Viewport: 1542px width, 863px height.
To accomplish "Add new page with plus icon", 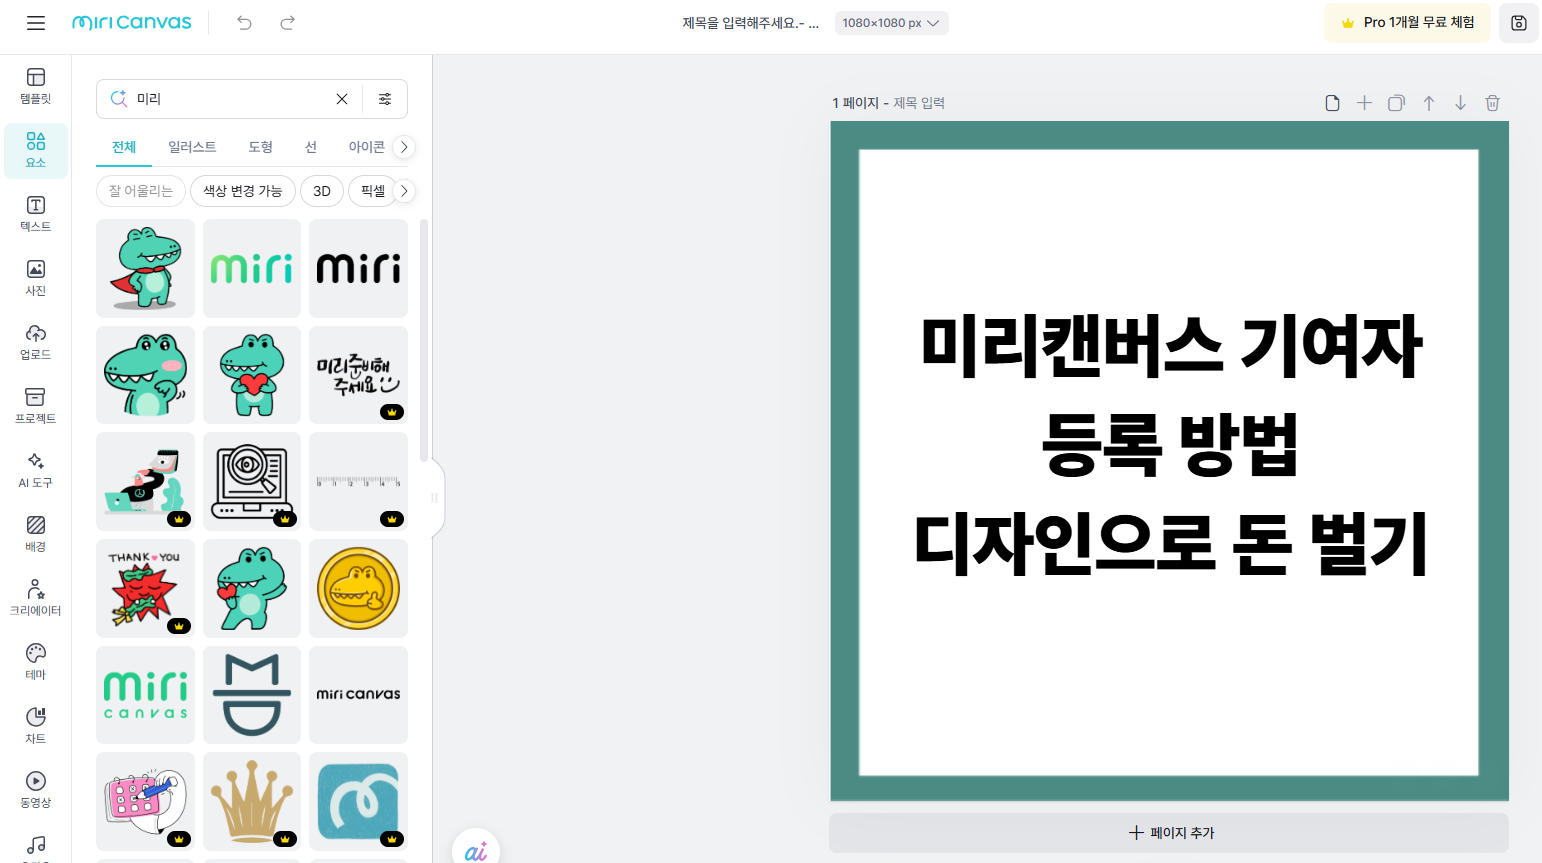I will [1364, 103].
